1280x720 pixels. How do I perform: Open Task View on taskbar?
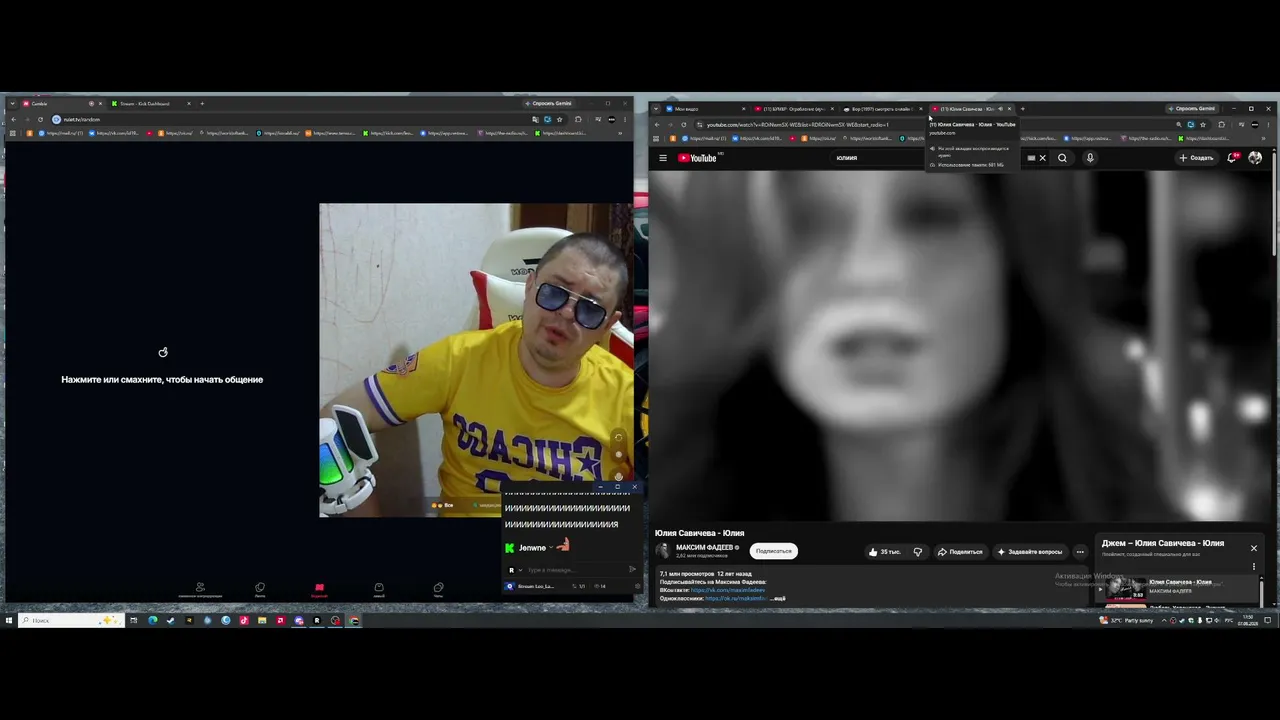point(134,620)
